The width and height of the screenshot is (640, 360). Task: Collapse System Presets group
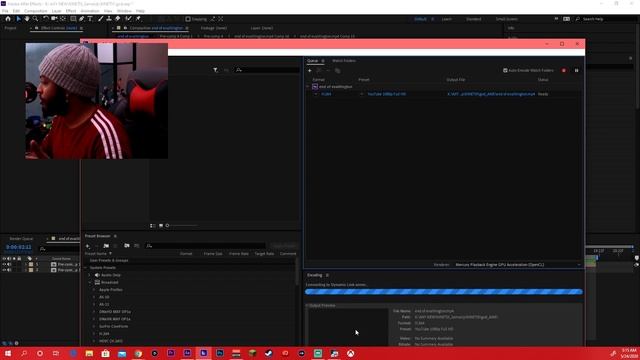[86, 268]
